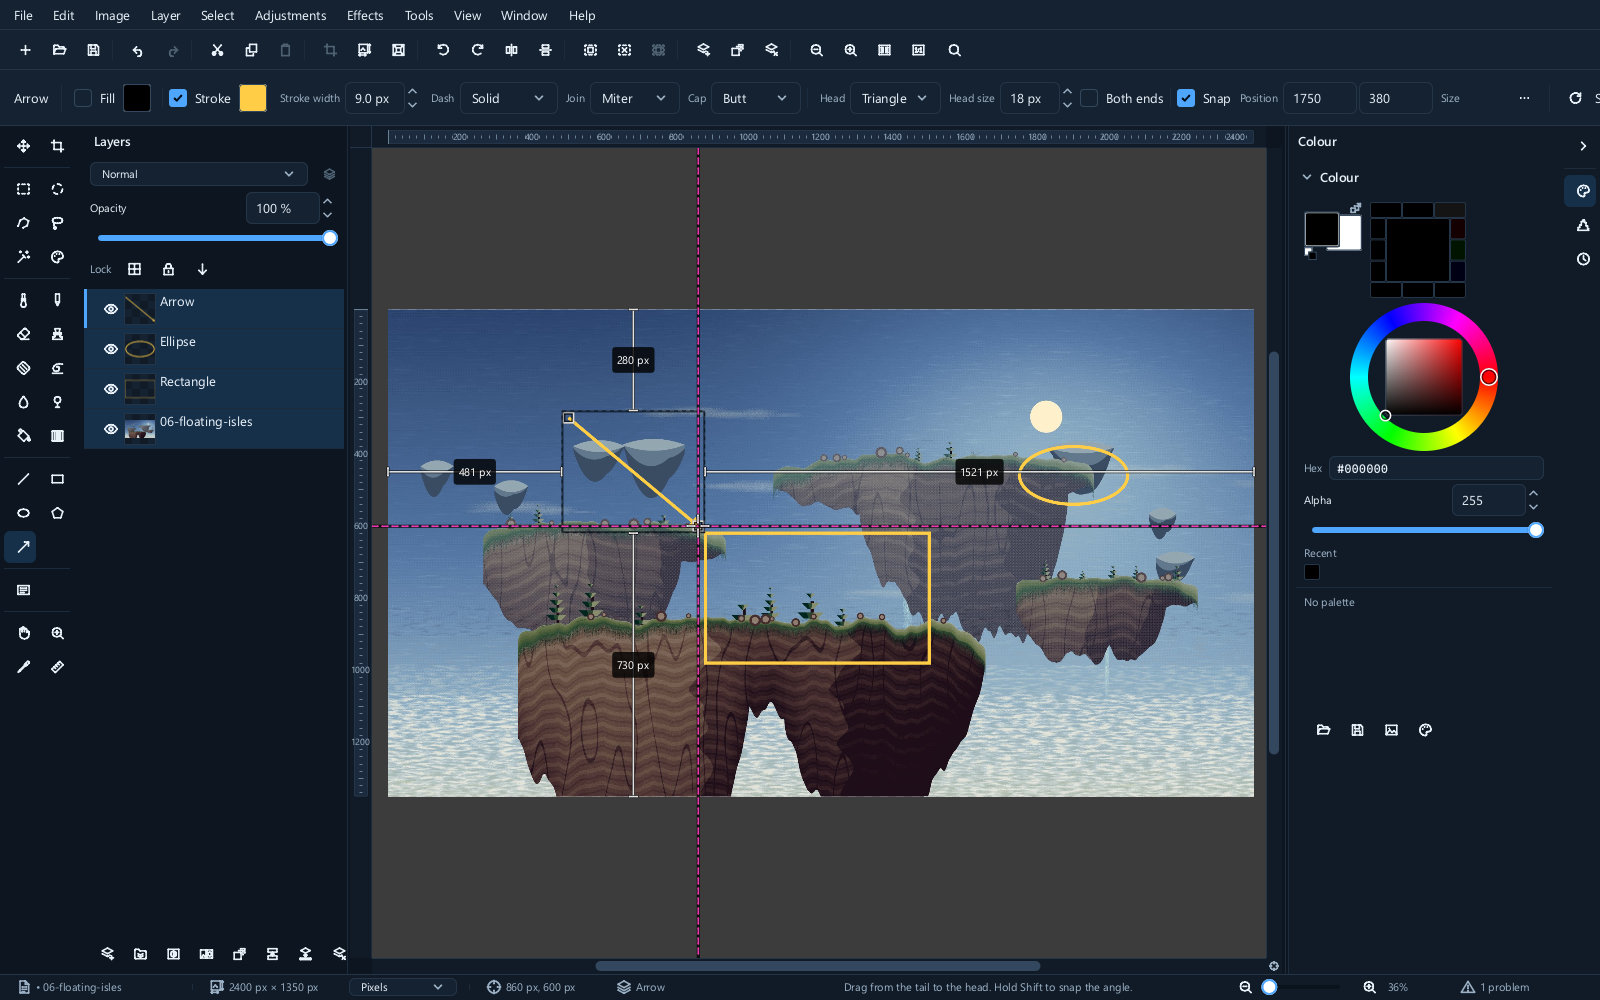
Task: Click the Stroke width input field
Action: click(375, 98)
